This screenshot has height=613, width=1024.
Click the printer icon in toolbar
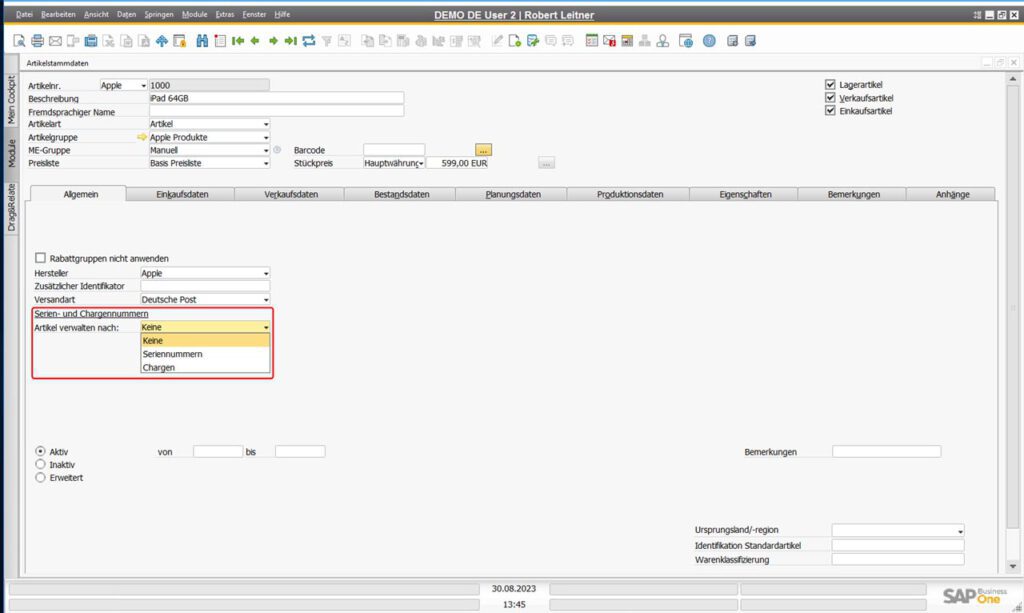(37, 41)
